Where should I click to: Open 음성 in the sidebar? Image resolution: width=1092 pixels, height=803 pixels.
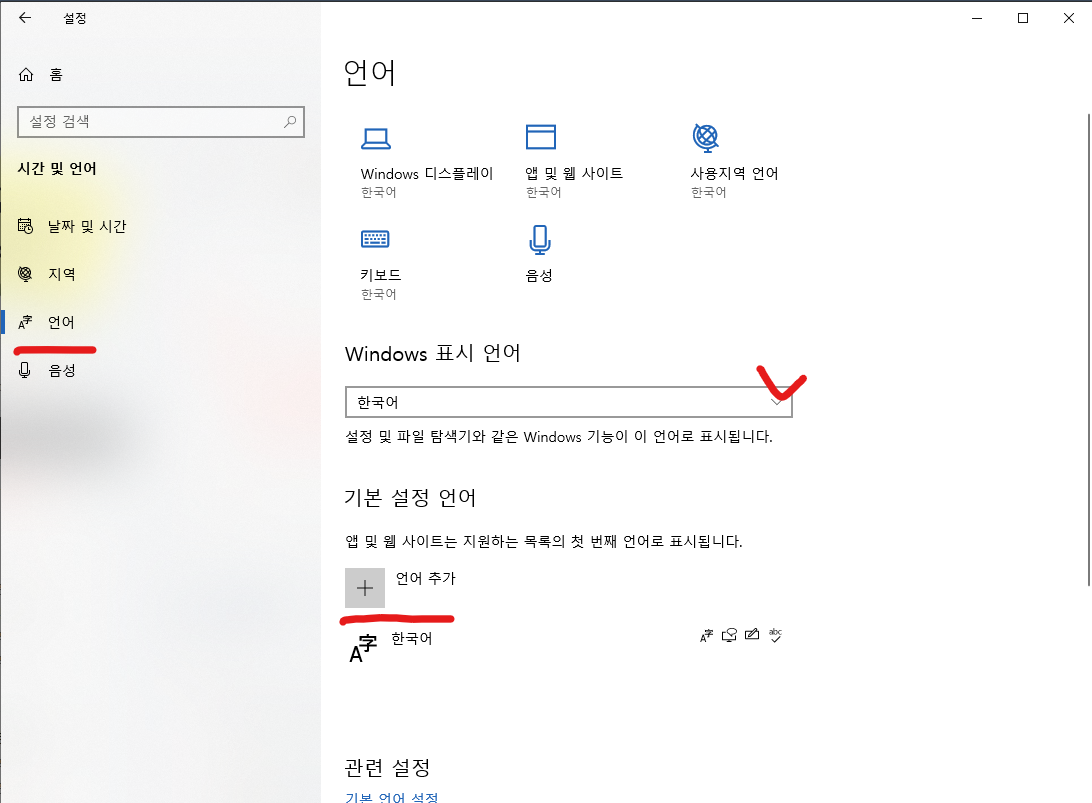(62, 371)
